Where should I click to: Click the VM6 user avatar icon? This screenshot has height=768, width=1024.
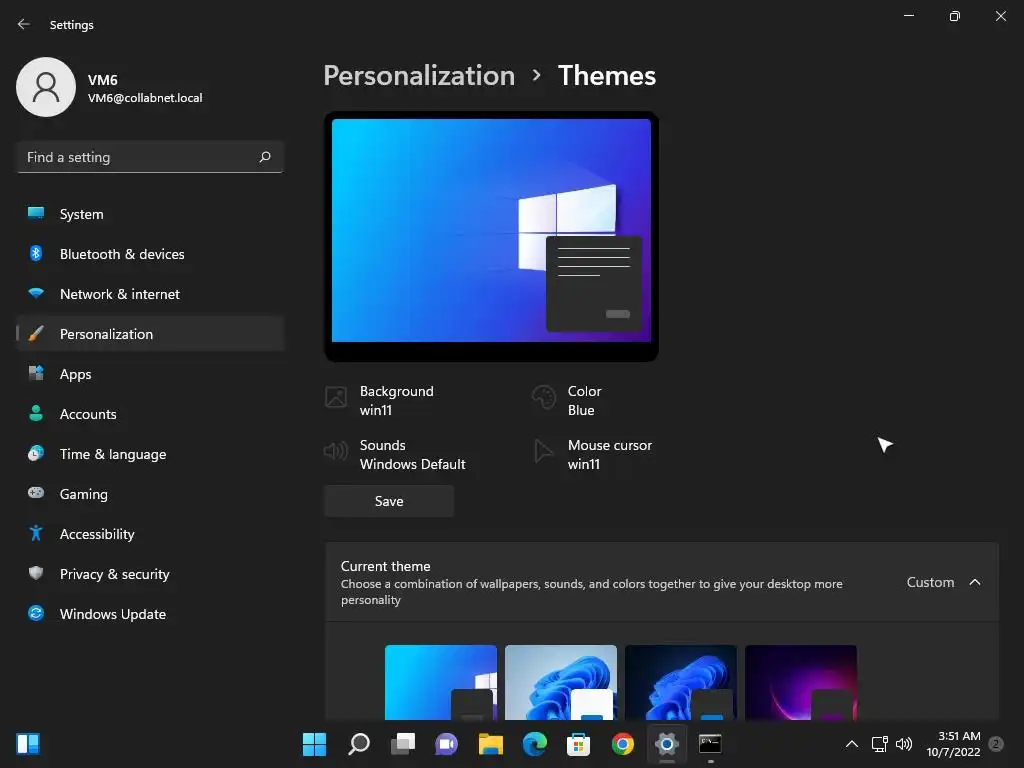(46, 87)
